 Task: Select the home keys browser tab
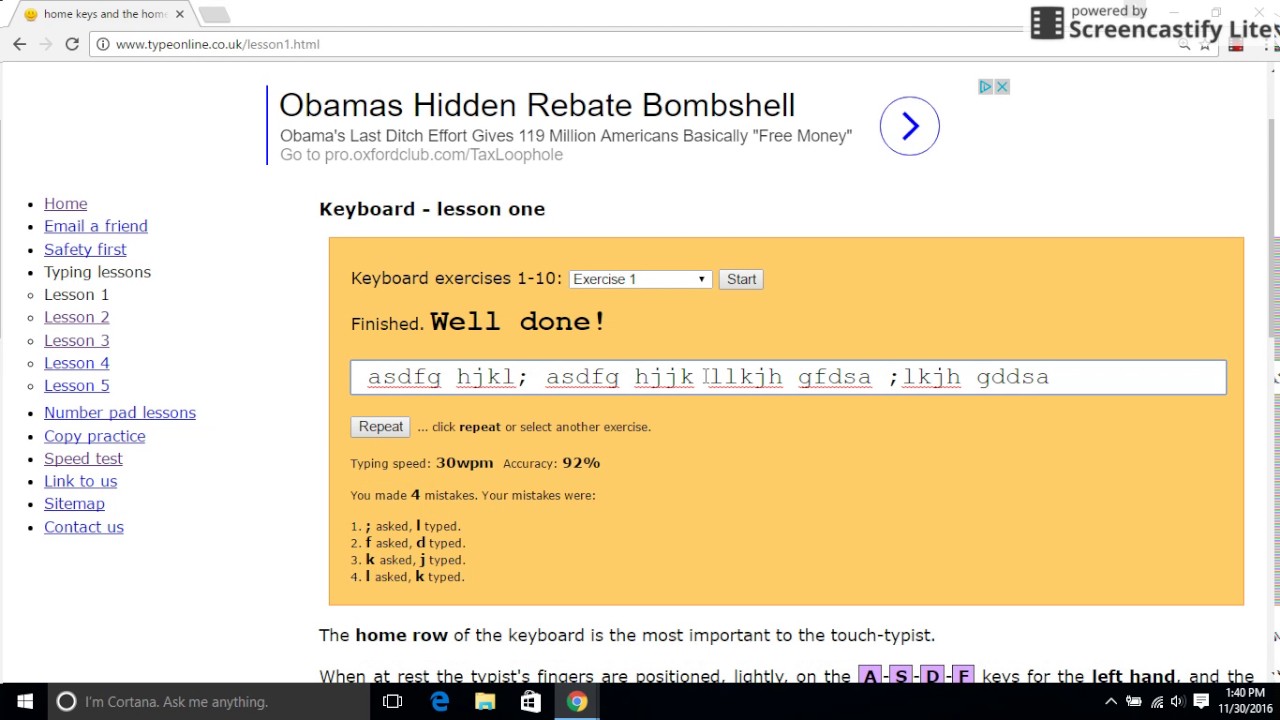click(x=105, y=14)
